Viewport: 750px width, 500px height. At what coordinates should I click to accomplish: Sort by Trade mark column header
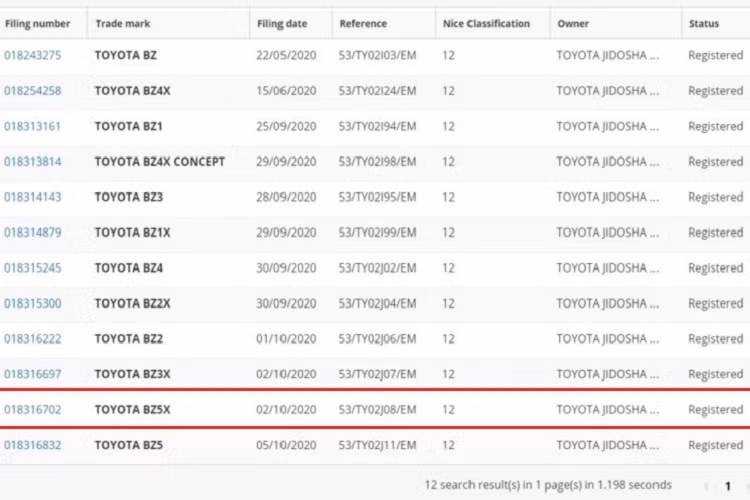point(123,23)
